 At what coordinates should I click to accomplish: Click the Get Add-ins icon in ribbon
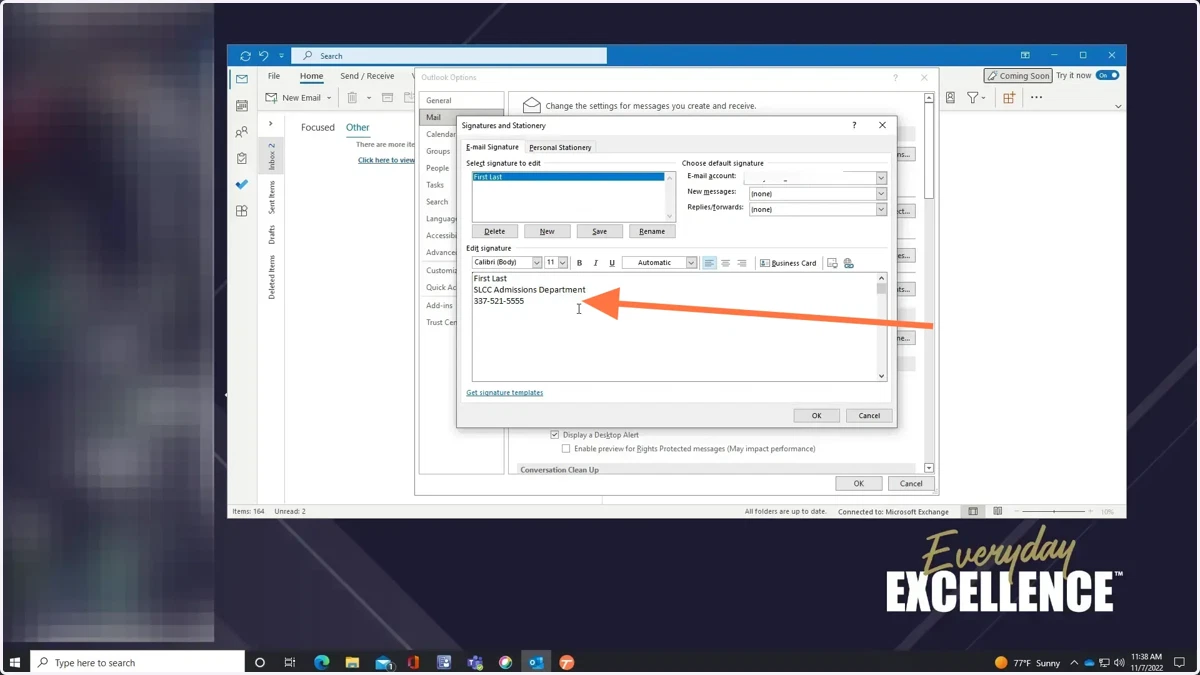(1009, 98)
